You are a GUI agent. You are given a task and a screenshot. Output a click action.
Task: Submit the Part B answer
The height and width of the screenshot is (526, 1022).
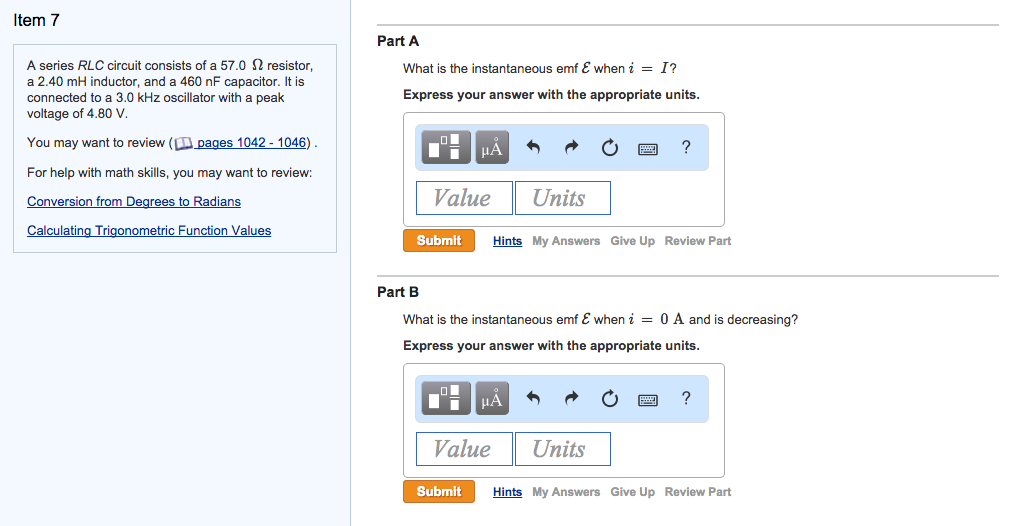(439, 492)
